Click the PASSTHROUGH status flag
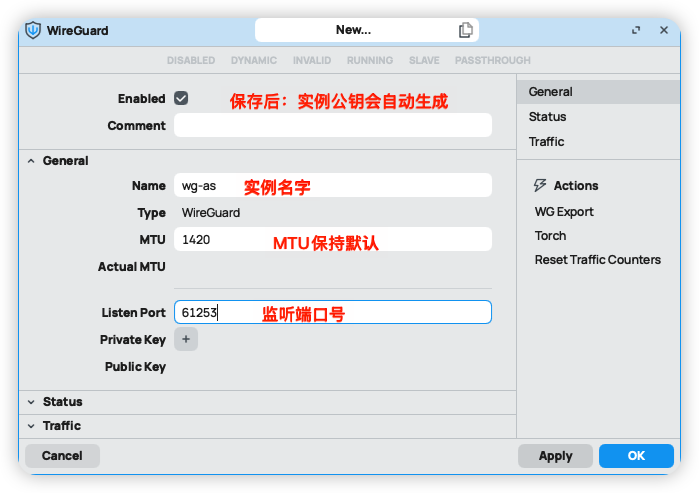Screen dimensions: 699x493 pos(493,61)
